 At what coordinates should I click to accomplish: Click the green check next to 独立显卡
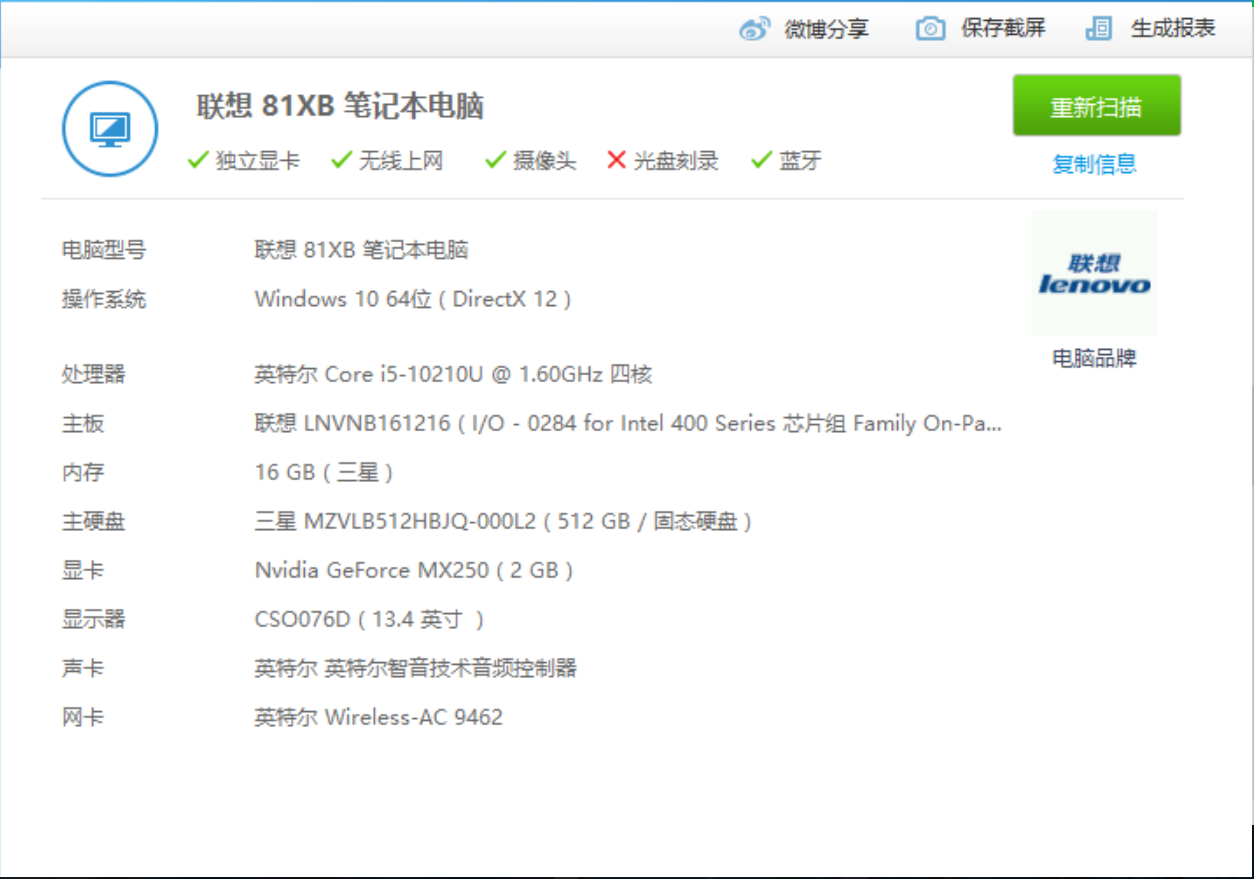[x=198, y=160]
